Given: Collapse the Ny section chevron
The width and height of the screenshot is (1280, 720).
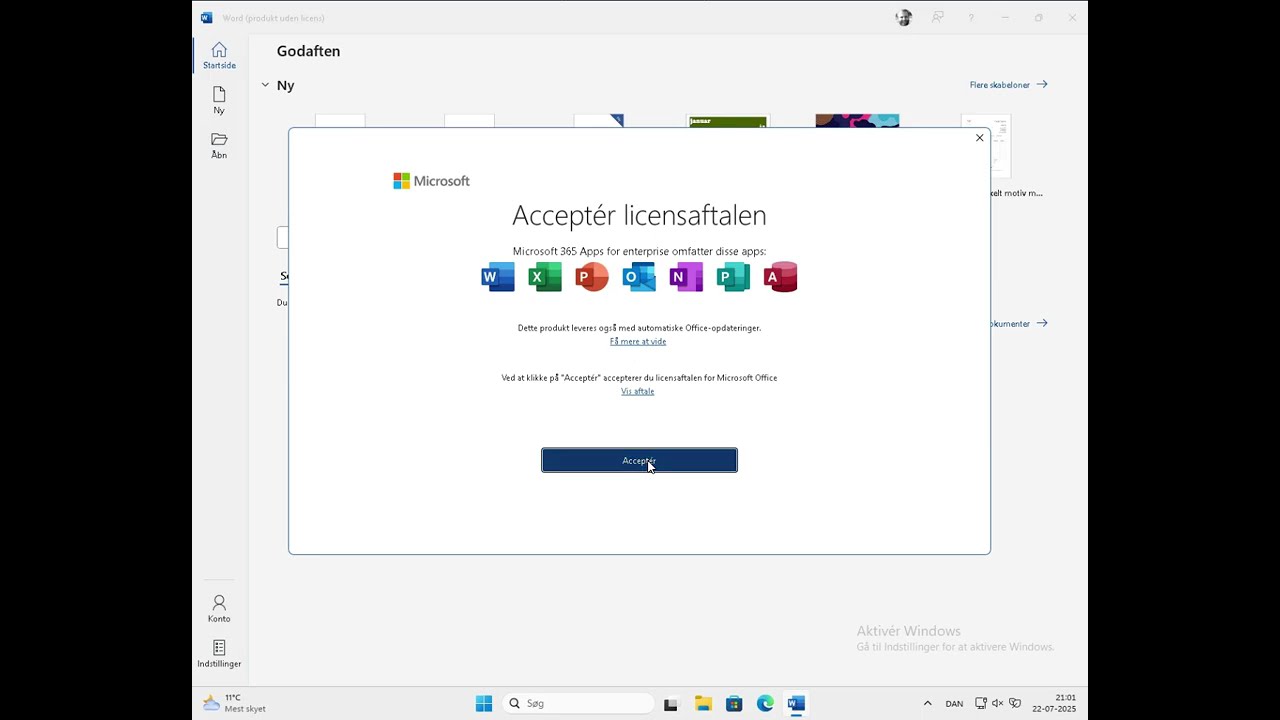Looking at the screenshot, I should point(265,85).
